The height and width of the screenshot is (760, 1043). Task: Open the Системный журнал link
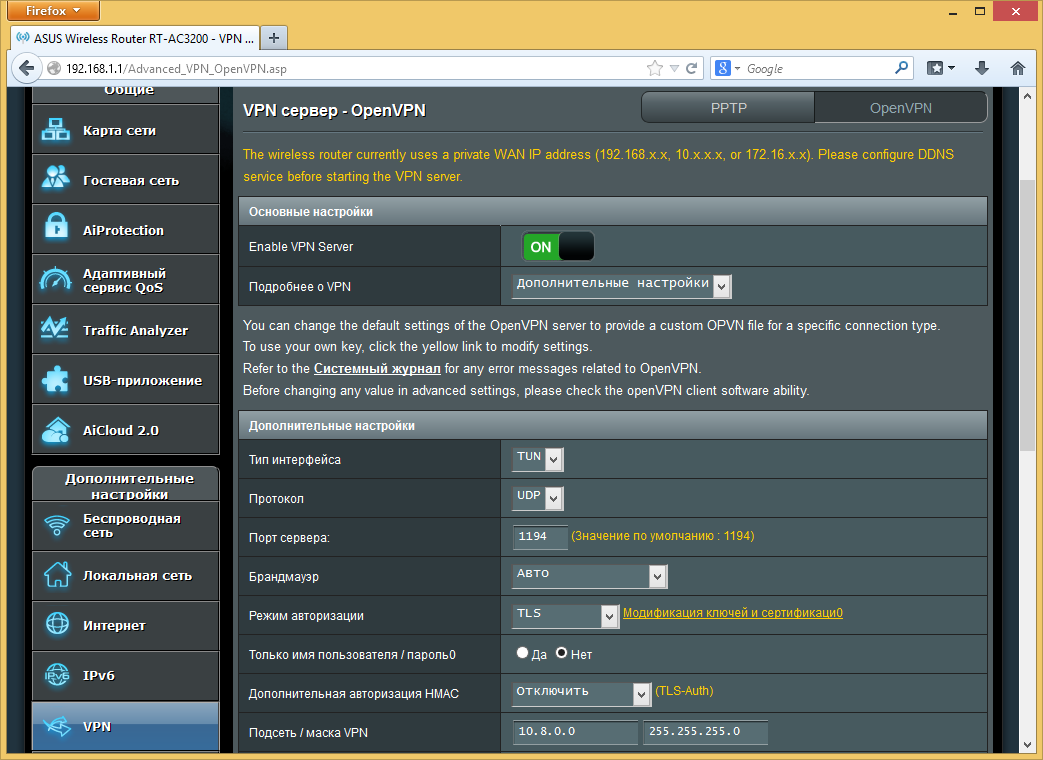377,368
